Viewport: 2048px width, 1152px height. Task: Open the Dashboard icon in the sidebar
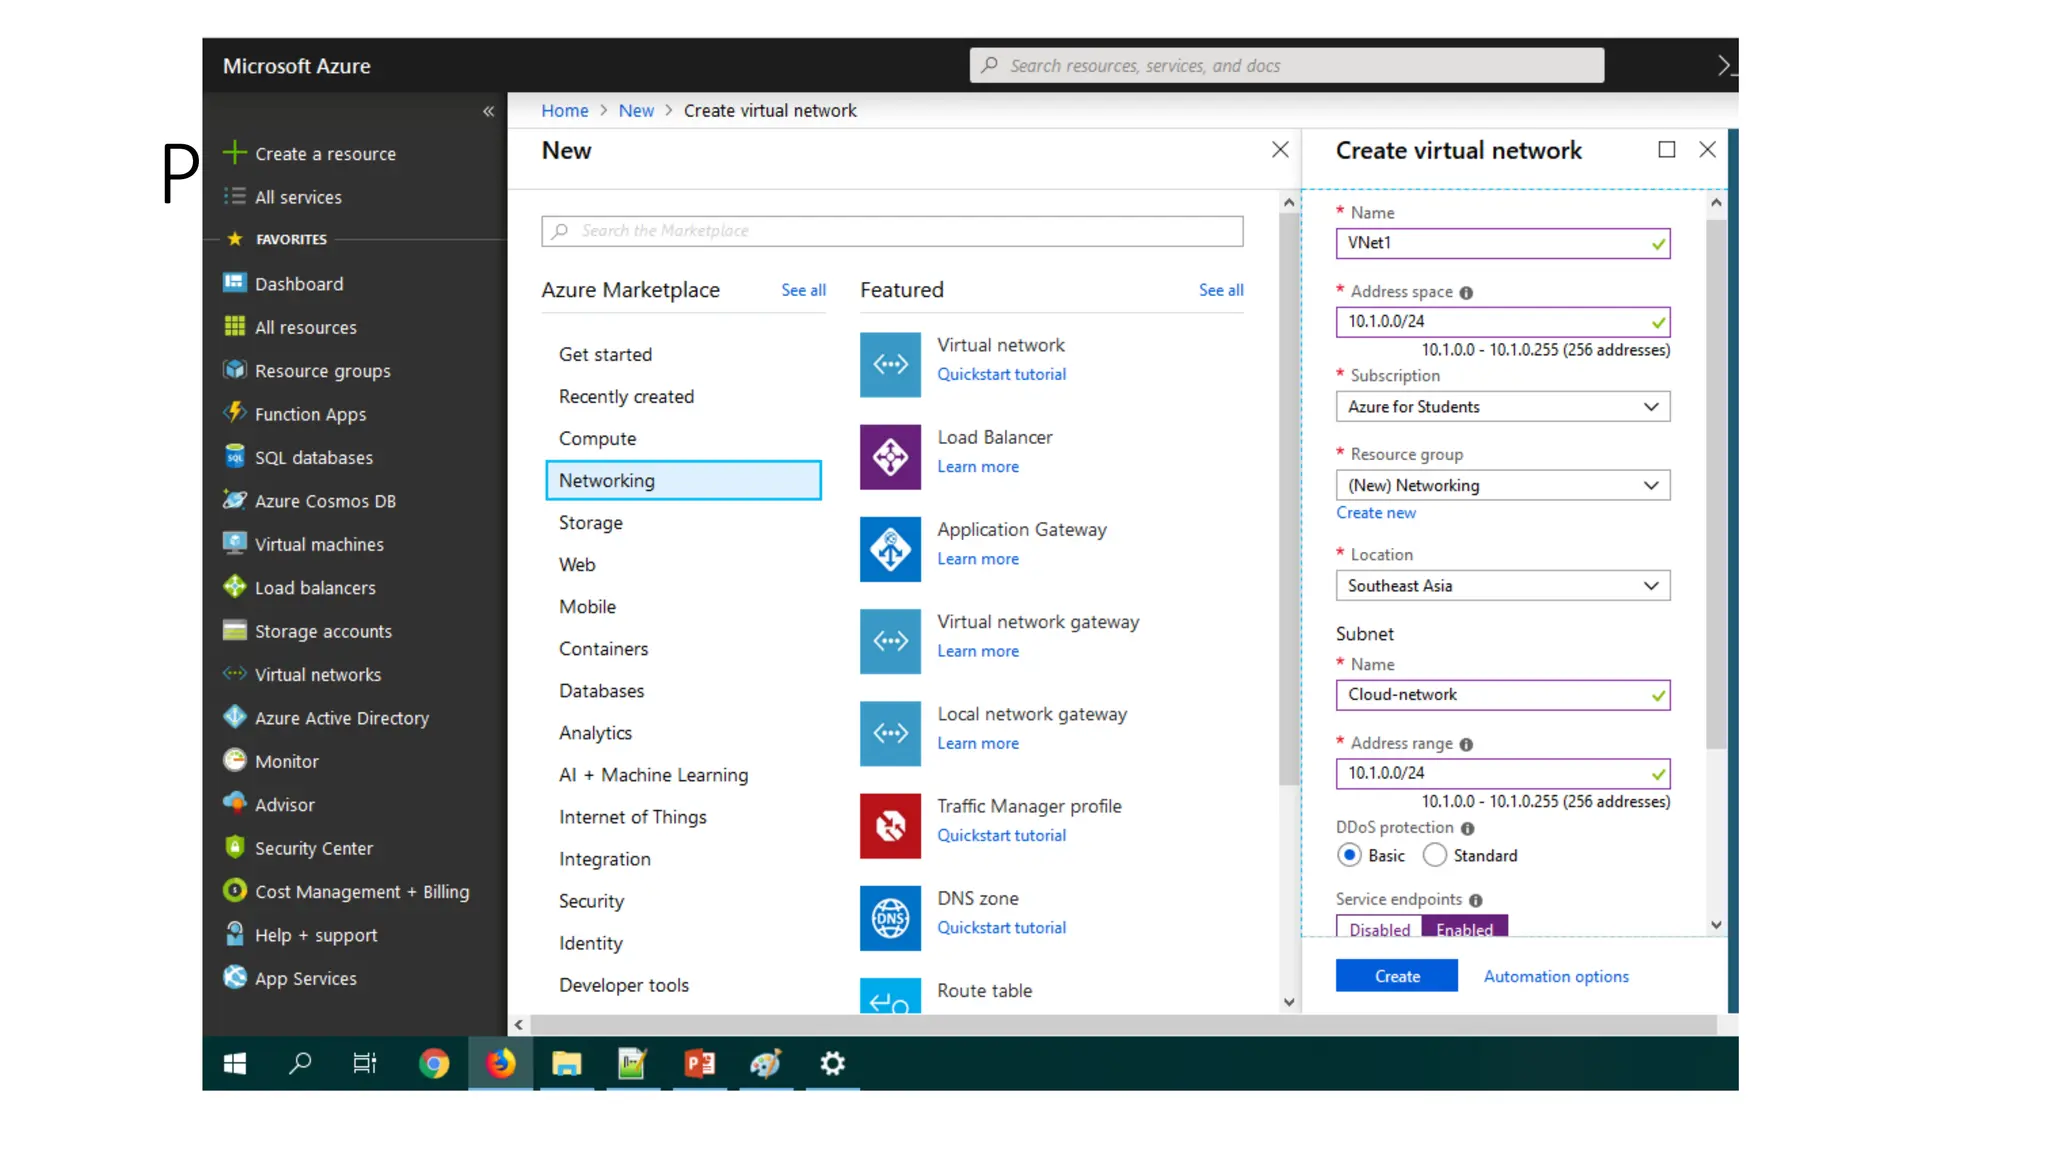click(x=234, y=283)
